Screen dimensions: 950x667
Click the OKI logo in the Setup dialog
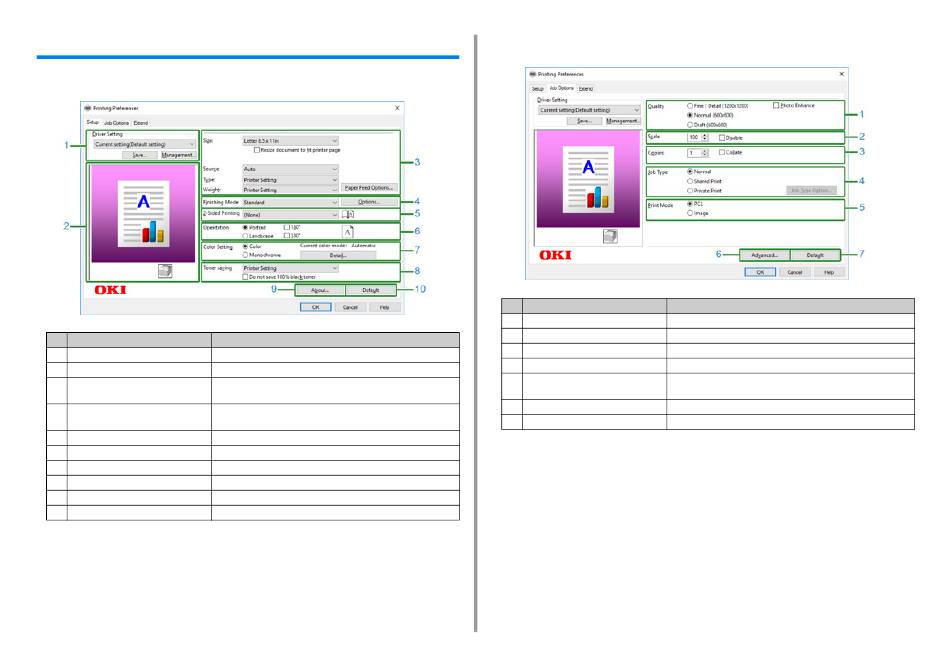tap(110, 290)
